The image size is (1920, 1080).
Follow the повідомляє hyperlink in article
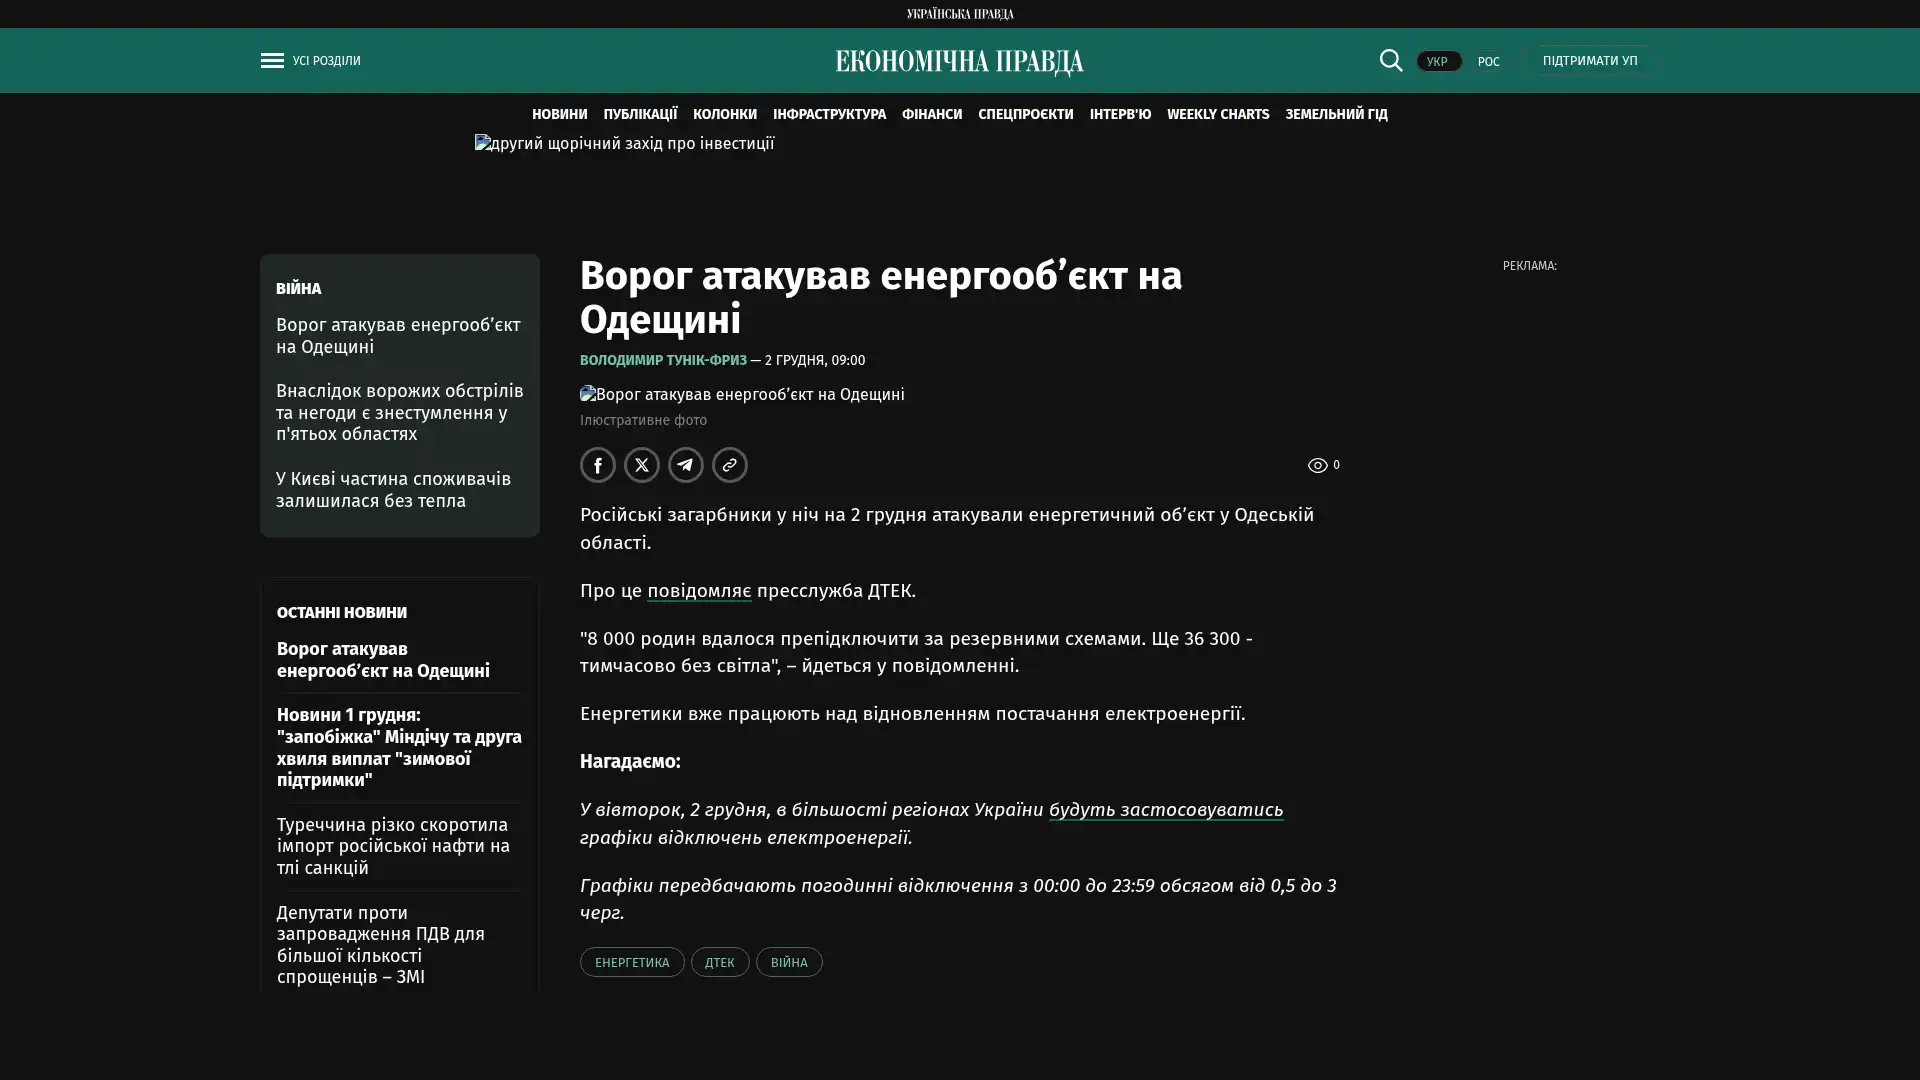point(698,591)
